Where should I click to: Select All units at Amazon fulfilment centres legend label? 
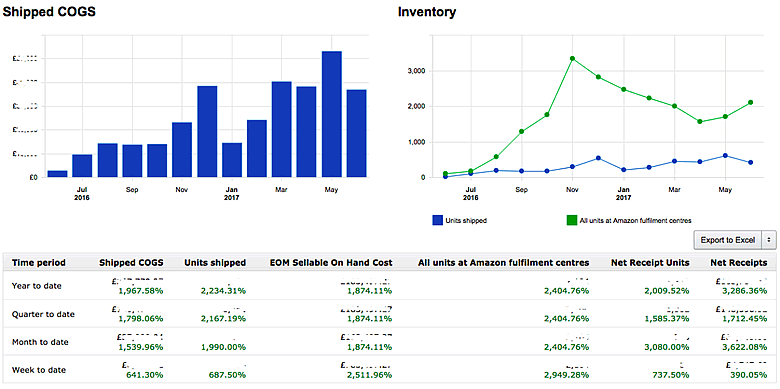(x=636, y=220)
